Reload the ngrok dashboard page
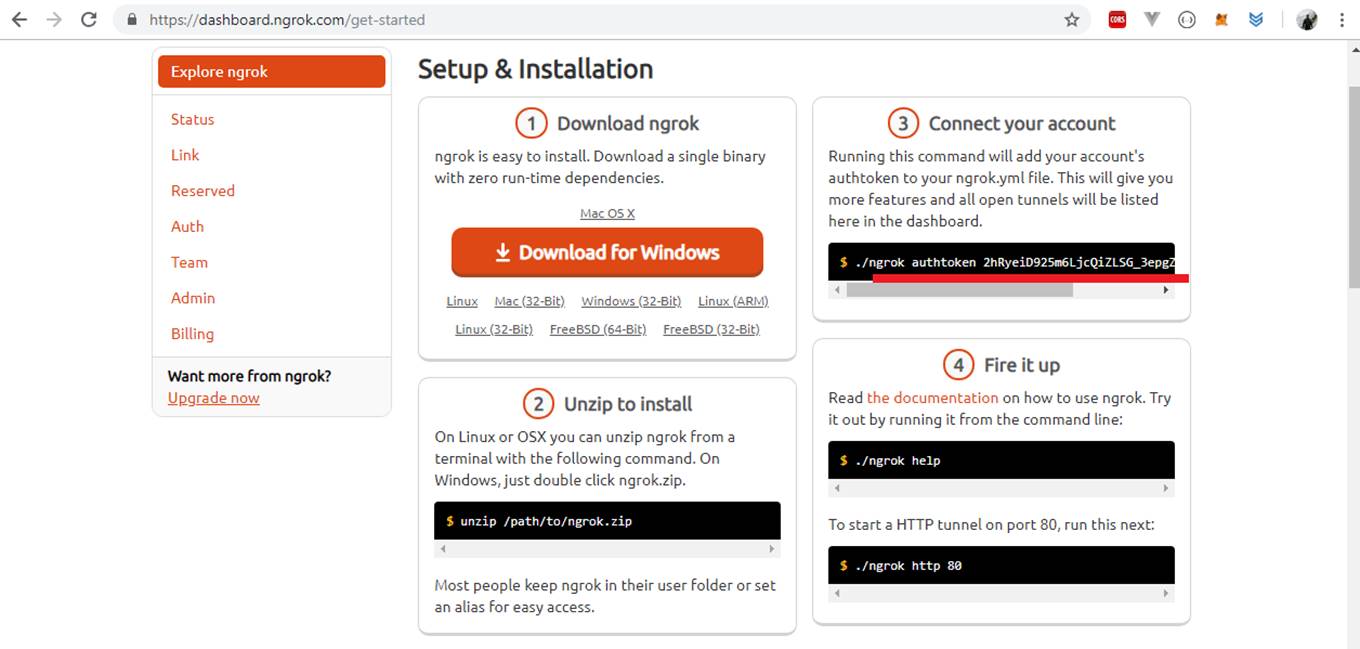Screen dimensions: 1360x649 (x=89, y=19)
